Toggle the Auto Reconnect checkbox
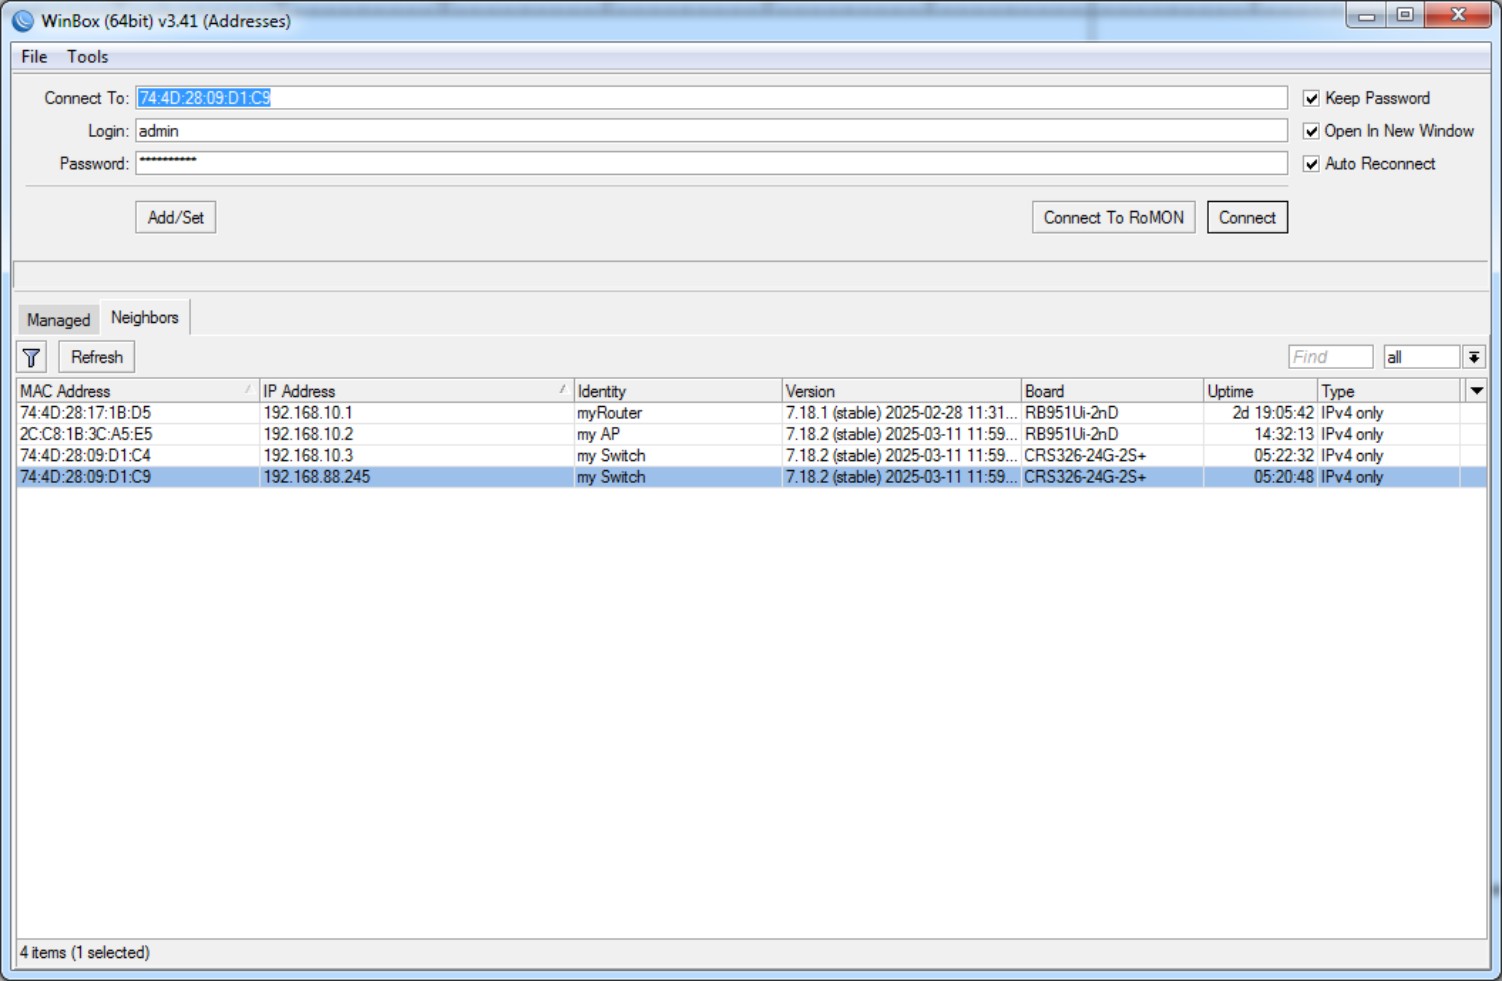The image size is (1502, 981). [x=1311, y=164]
